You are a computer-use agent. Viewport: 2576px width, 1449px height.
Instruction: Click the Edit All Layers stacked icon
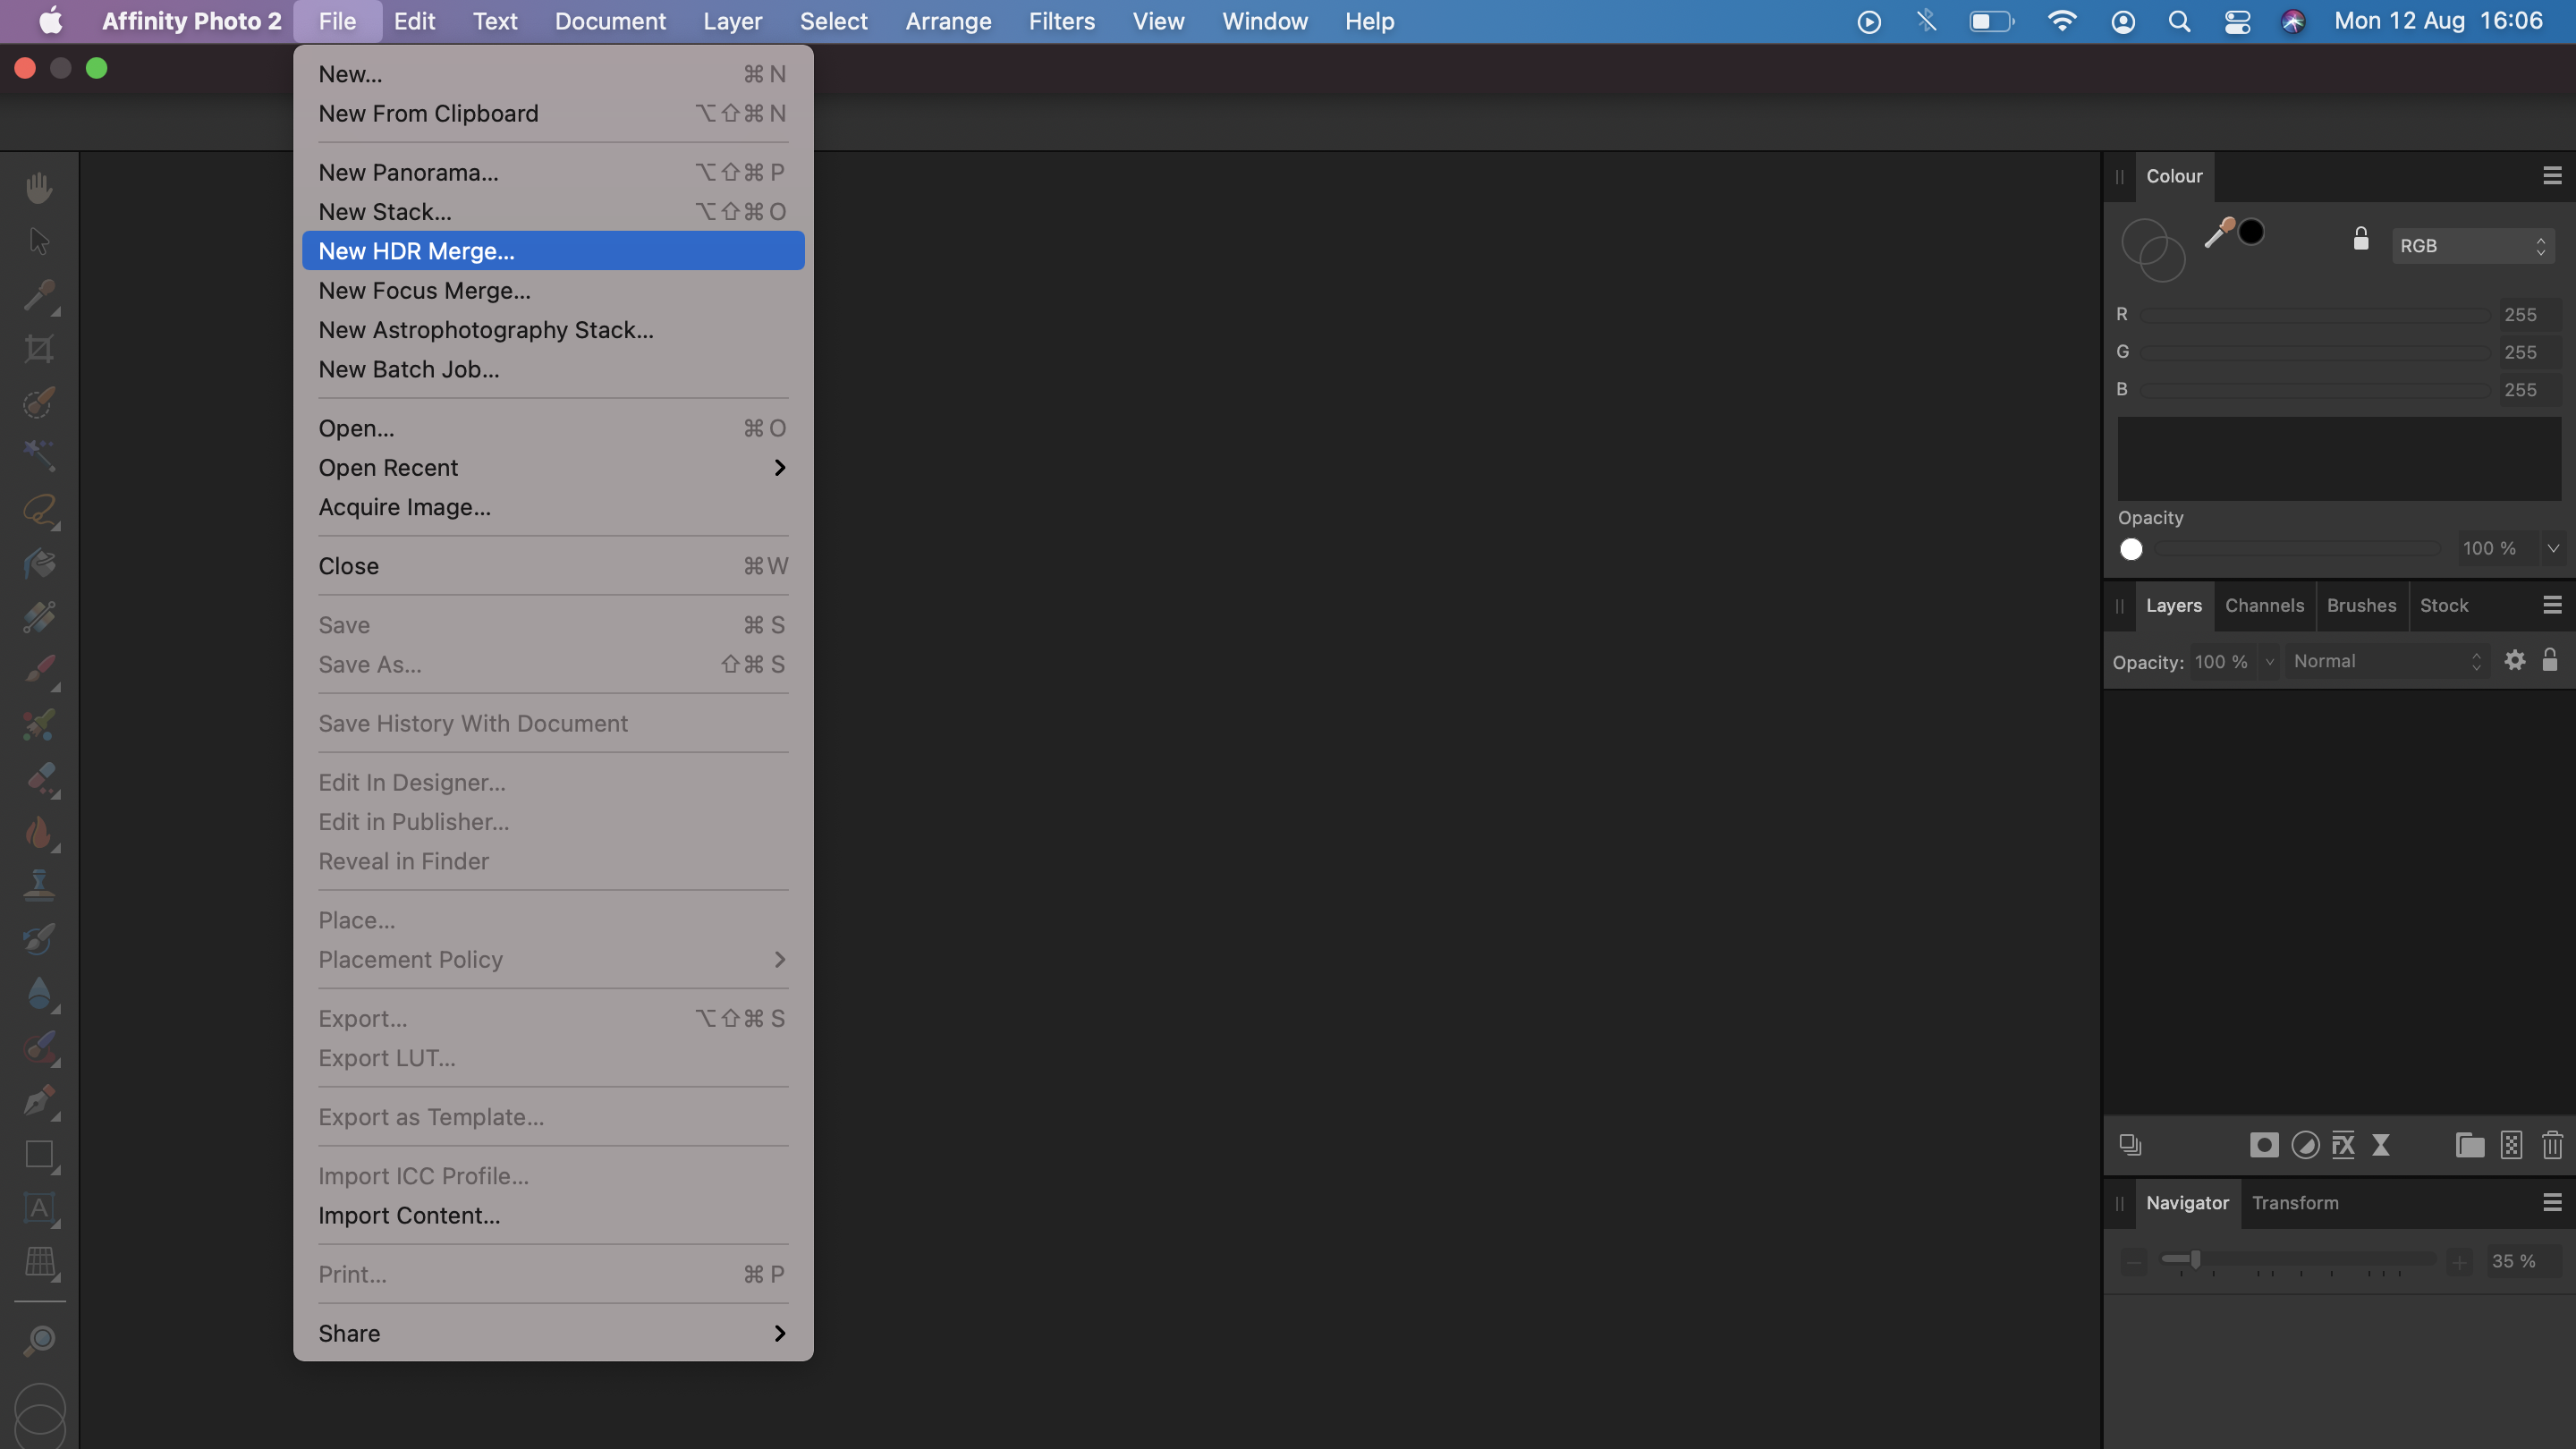(x=2130, y=1145)
